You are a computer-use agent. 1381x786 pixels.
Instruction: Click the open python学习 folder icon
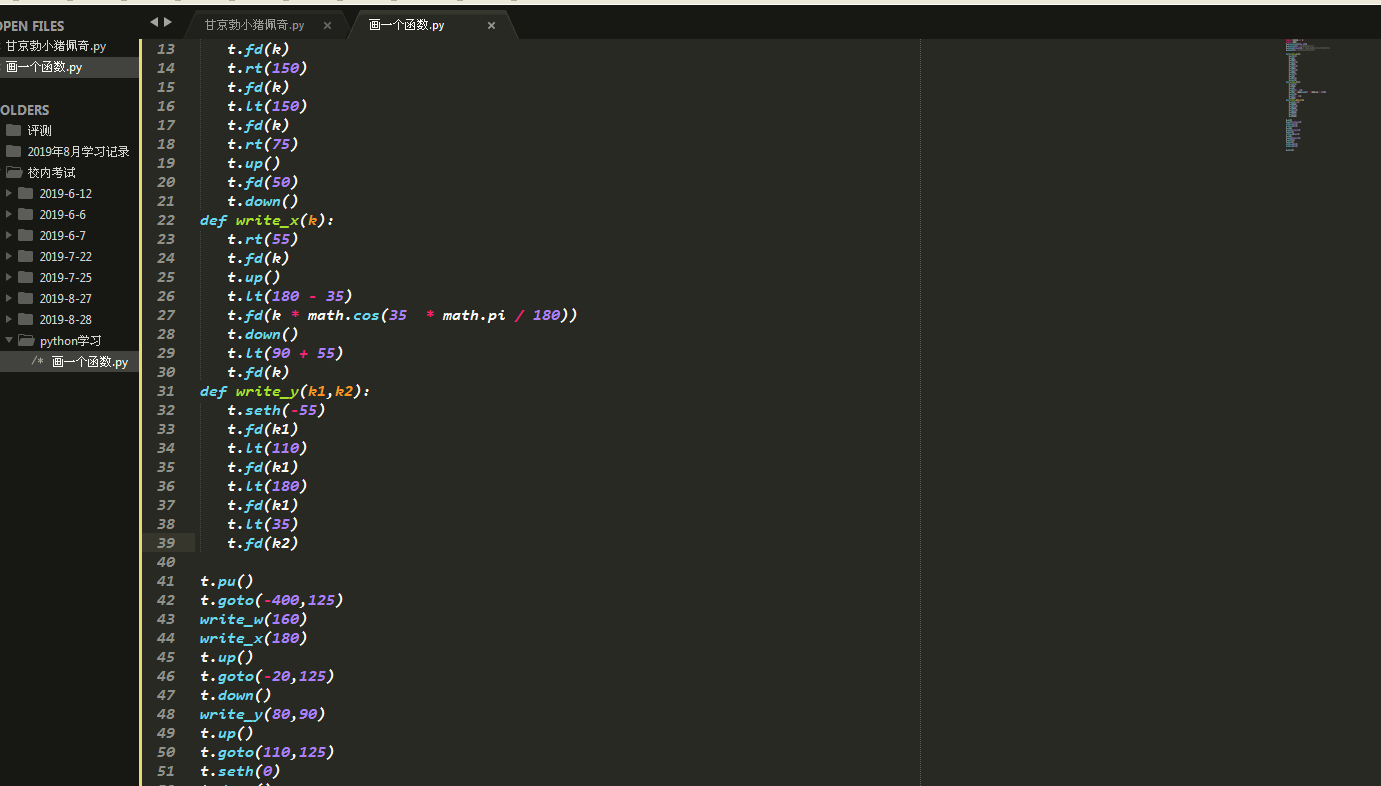(26, 340)
